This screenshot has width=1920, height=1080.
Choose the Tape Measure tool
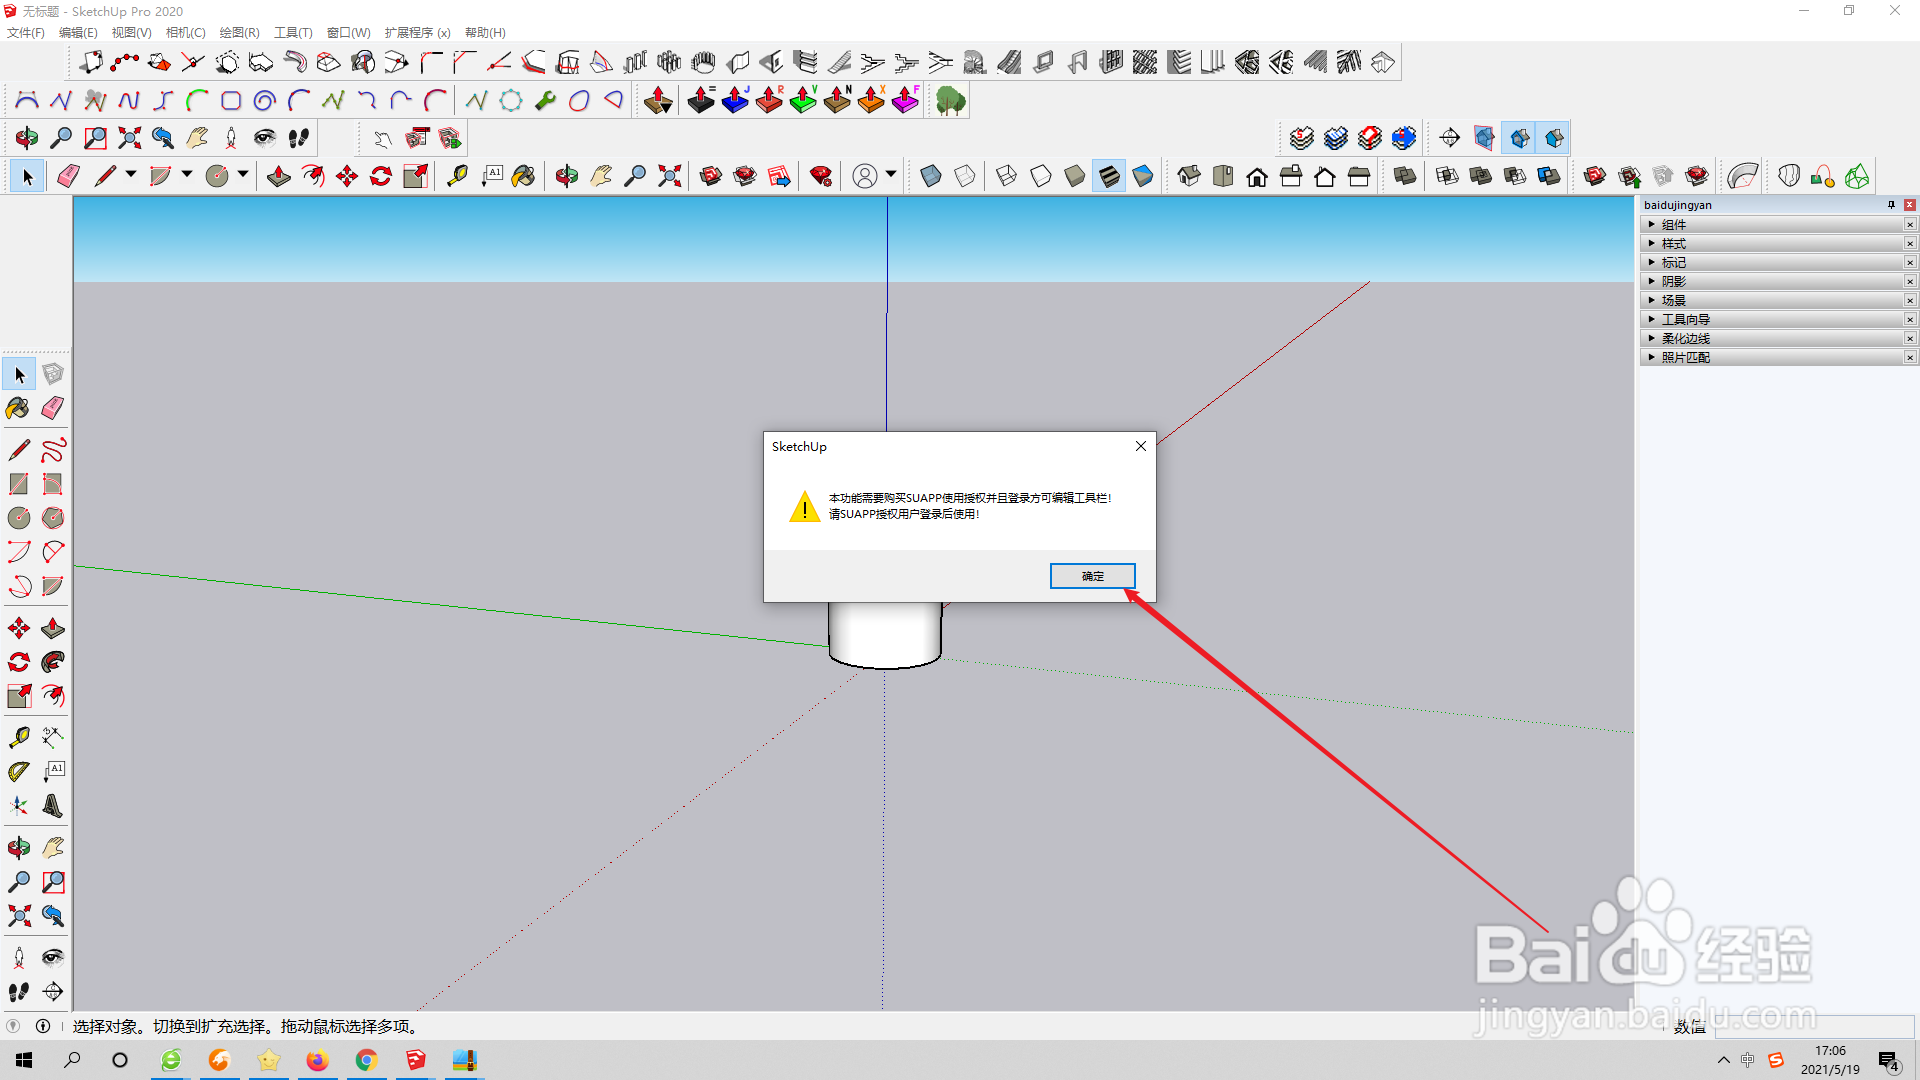(19, 738)
